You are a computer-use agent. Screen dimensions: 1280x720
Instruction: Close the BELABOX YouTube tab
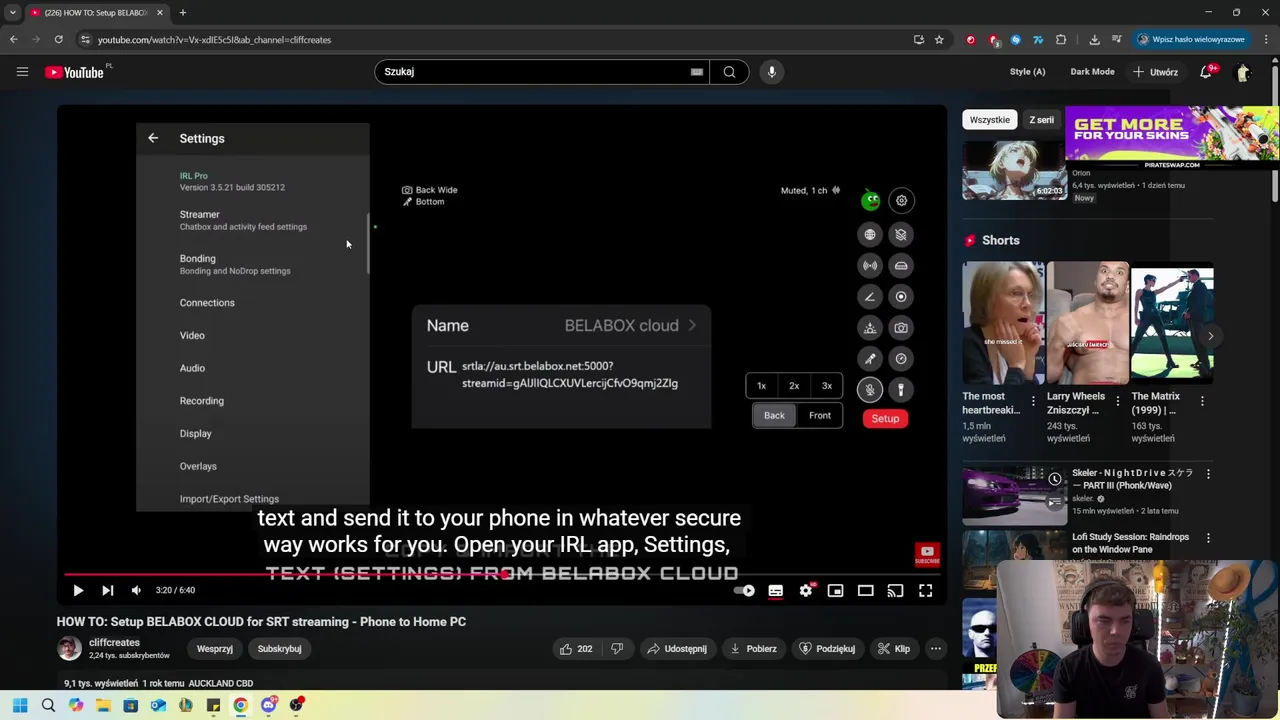click(159, 13)
